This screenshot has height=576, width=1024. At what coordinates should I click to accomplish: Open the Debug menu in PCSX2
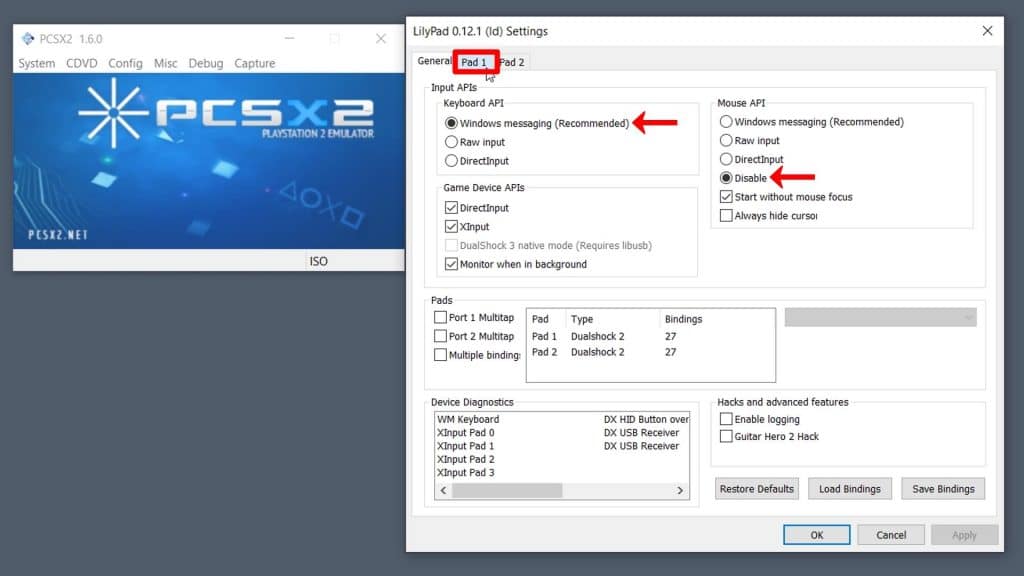pos(206,63)
